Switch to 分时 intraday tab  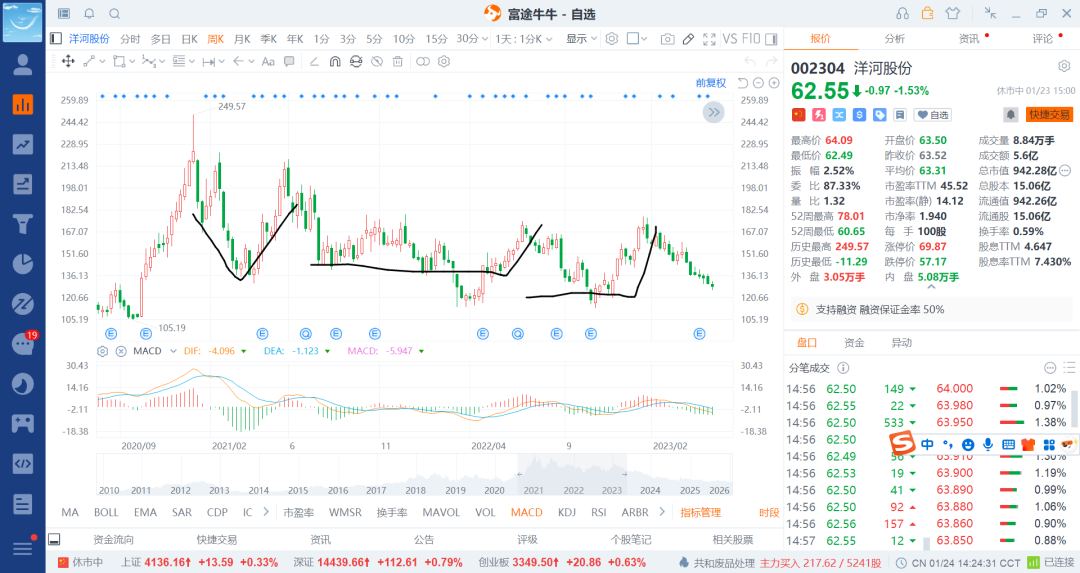point(130,39)
